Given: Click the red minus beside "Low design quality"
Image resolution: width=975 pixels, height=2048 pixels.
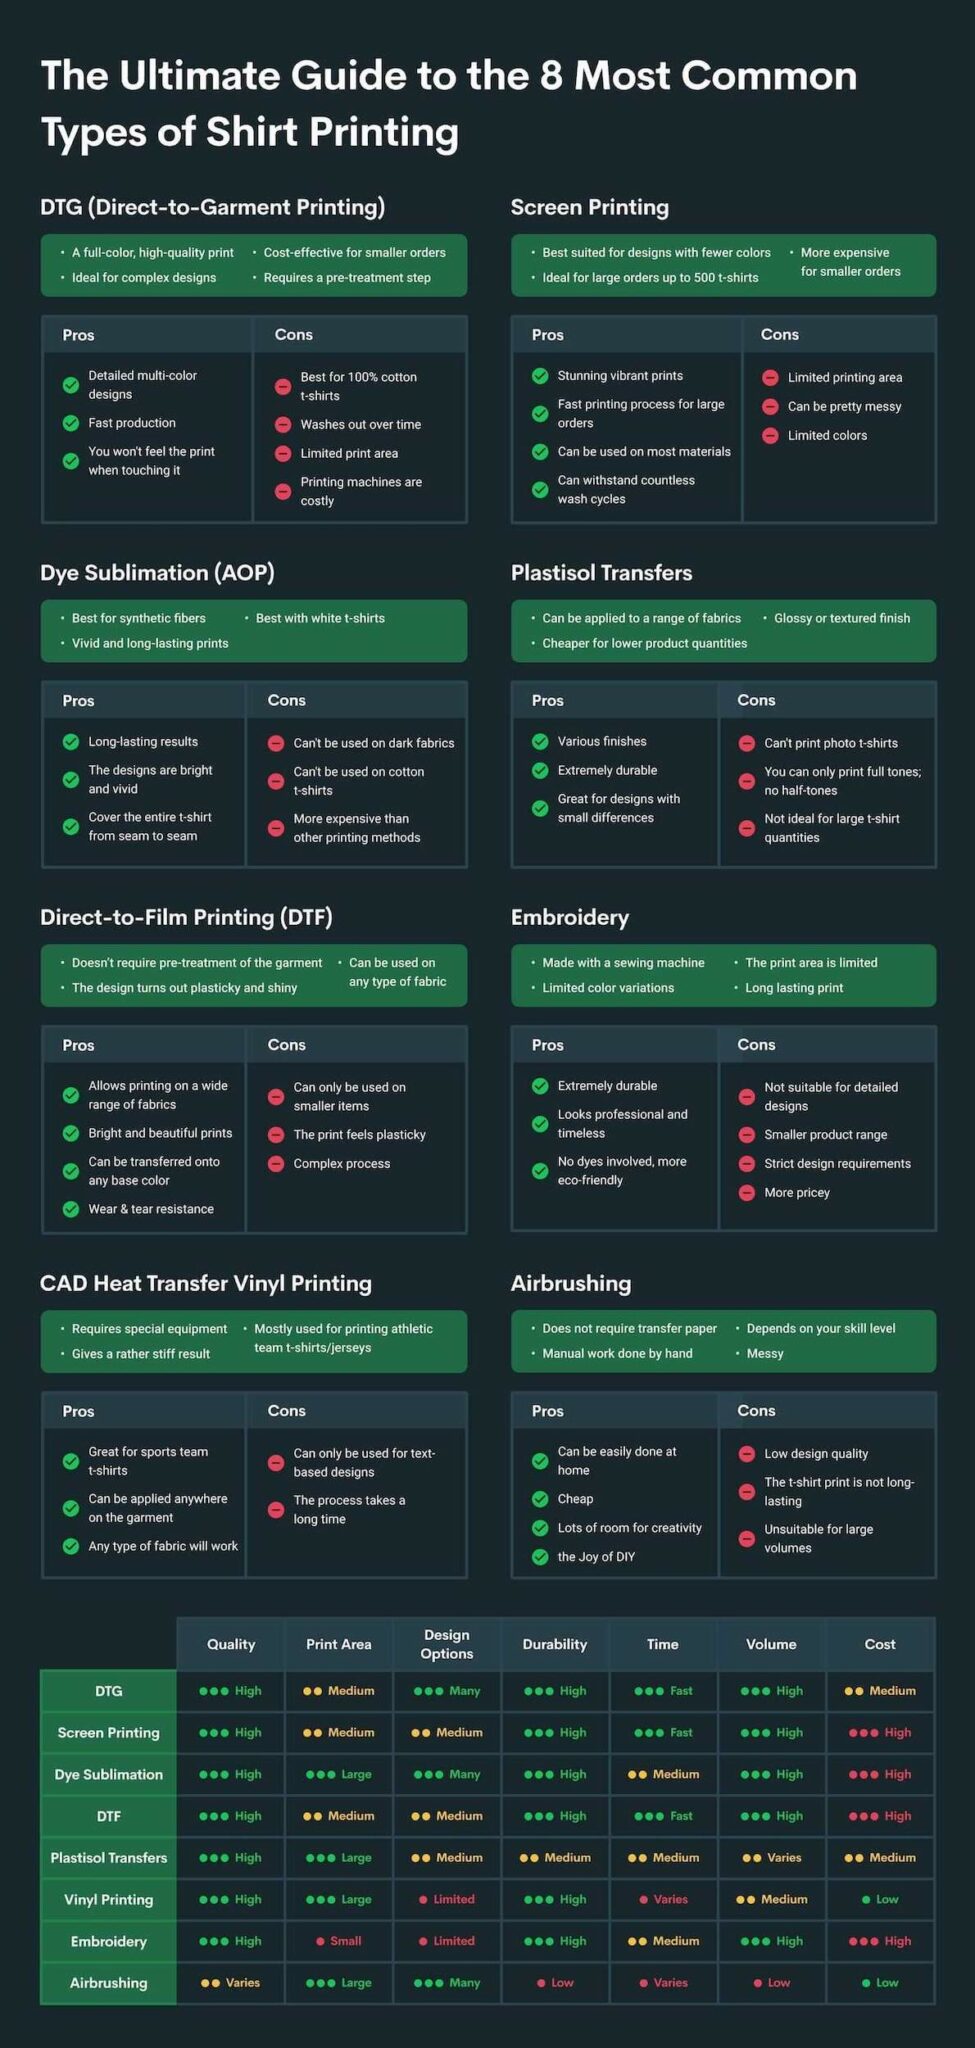Looking at the screenshot, I should (746, 1453).
